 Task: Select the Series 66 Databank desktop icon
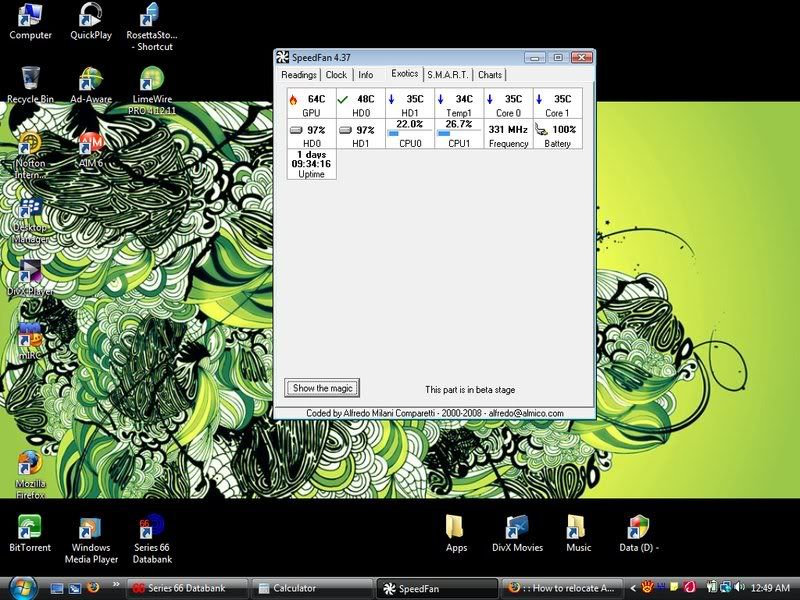click(x=152, y=540)
